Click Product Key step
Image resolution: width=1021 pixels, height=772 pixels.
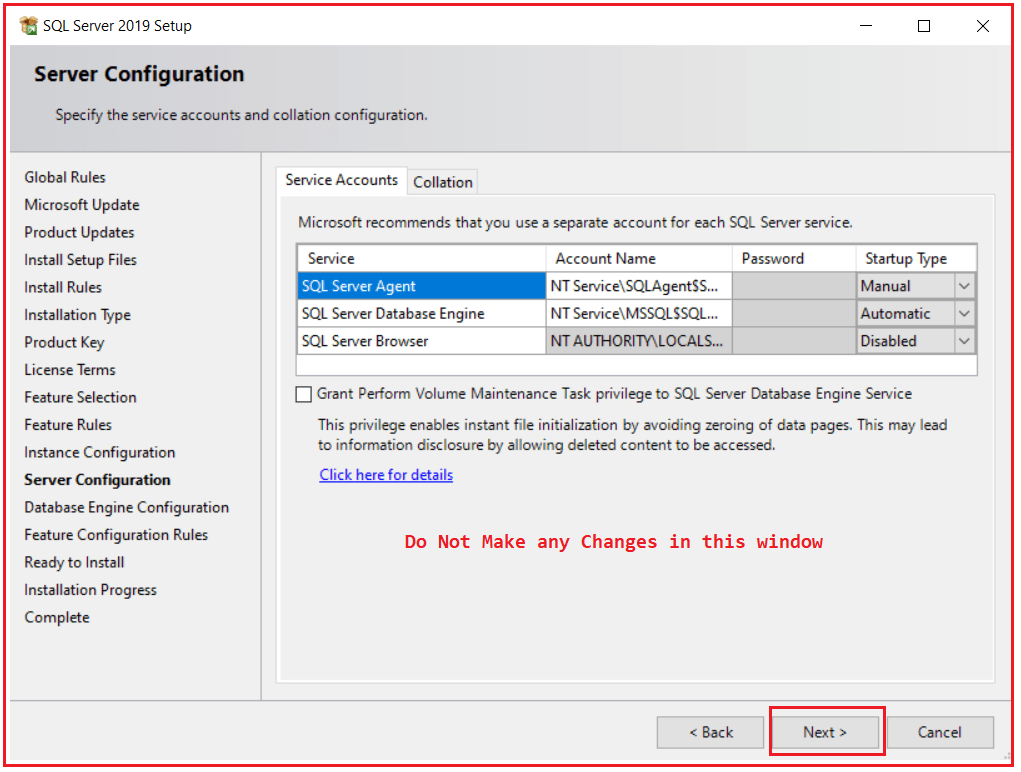coord(64,342)
